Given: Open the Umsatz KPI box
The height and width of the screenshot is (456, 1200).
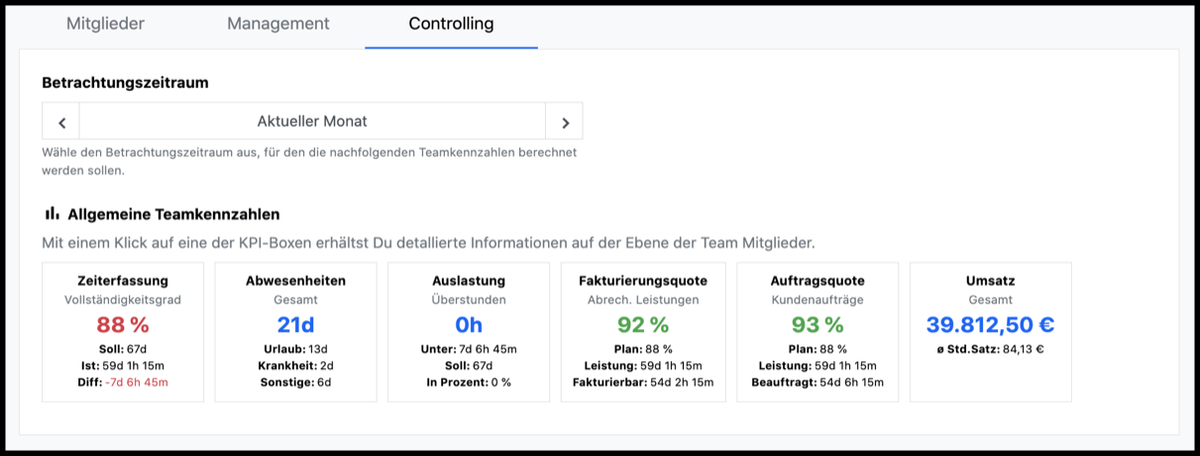Looking at the screenshot, I should (x=990, y=332).
